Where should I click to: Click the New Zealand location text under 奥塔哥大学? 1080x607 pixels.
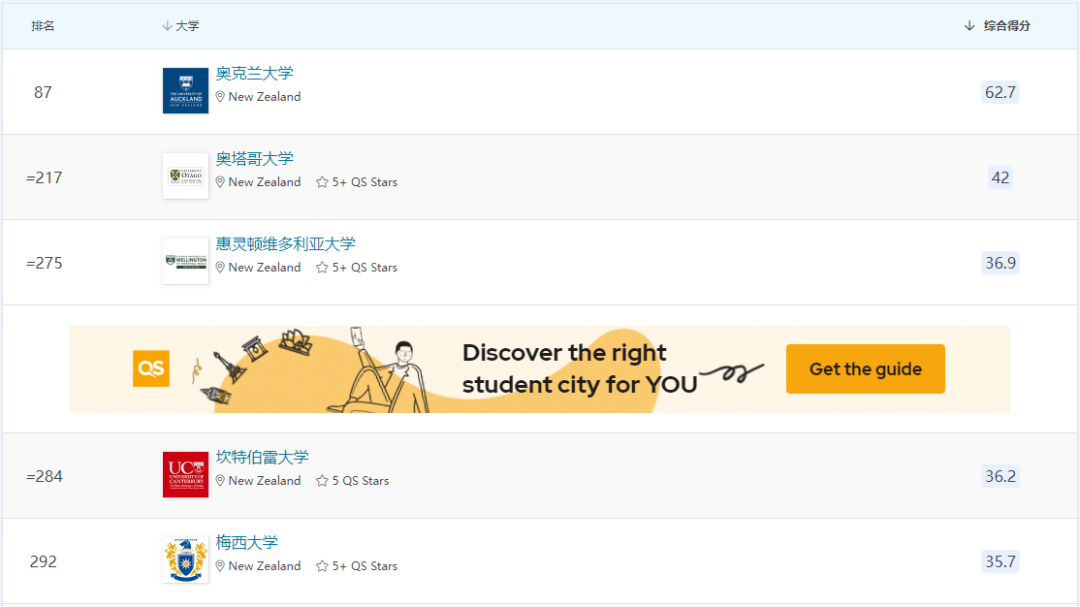(x=264, y=183)
